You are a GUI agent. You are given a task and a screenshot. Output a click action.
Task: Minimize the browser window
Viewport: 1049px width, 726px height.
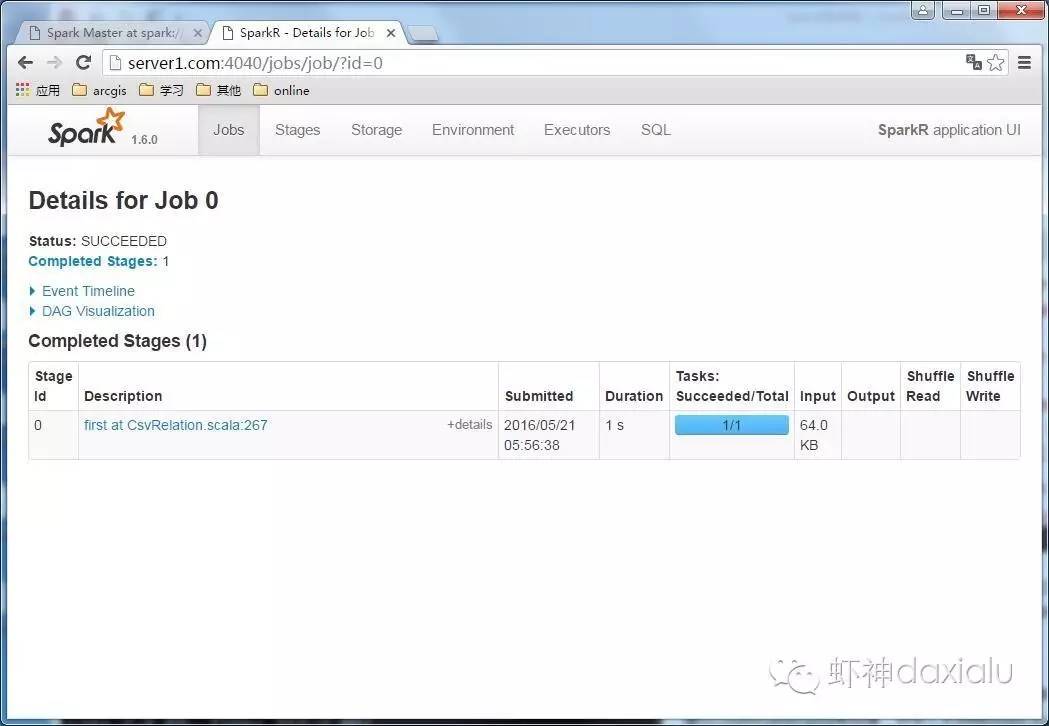click(x=957, y=10)
